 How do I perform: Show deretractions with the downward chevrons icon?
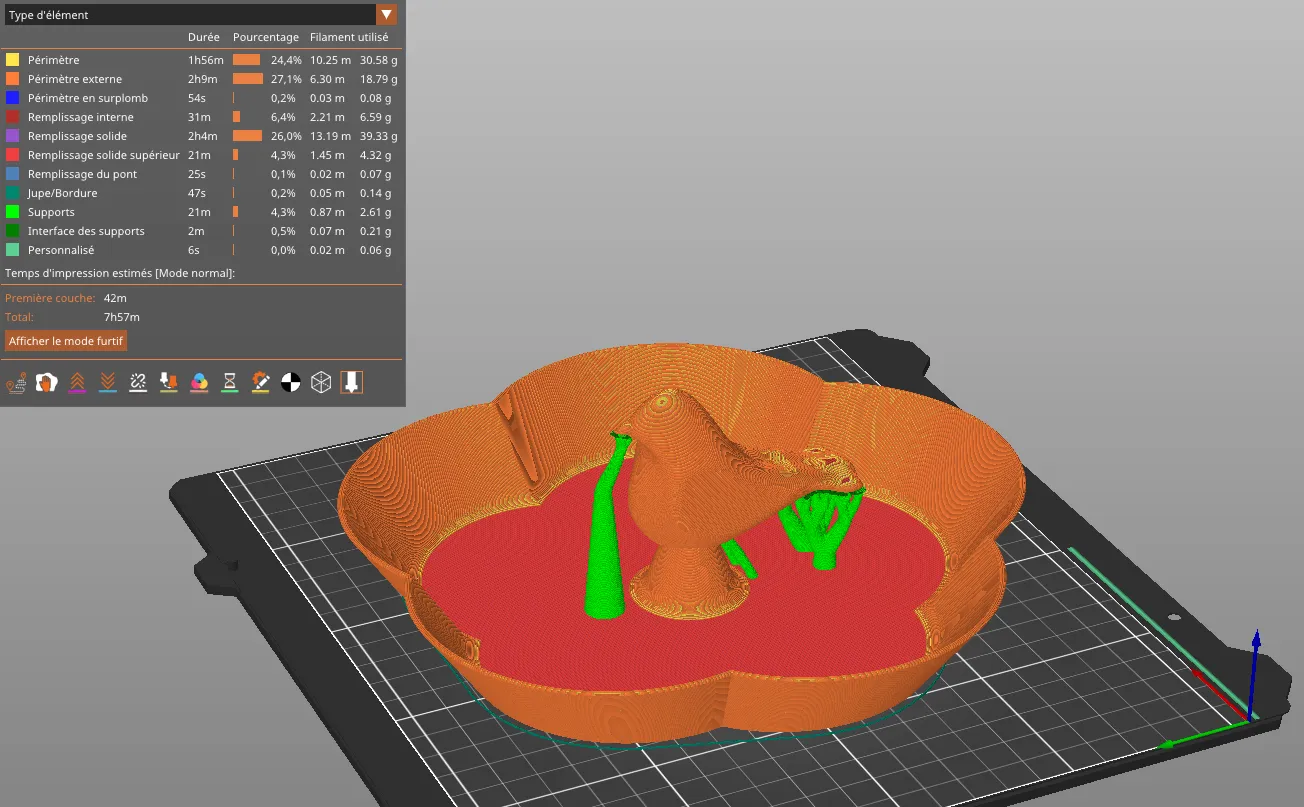tap(108, 382)
